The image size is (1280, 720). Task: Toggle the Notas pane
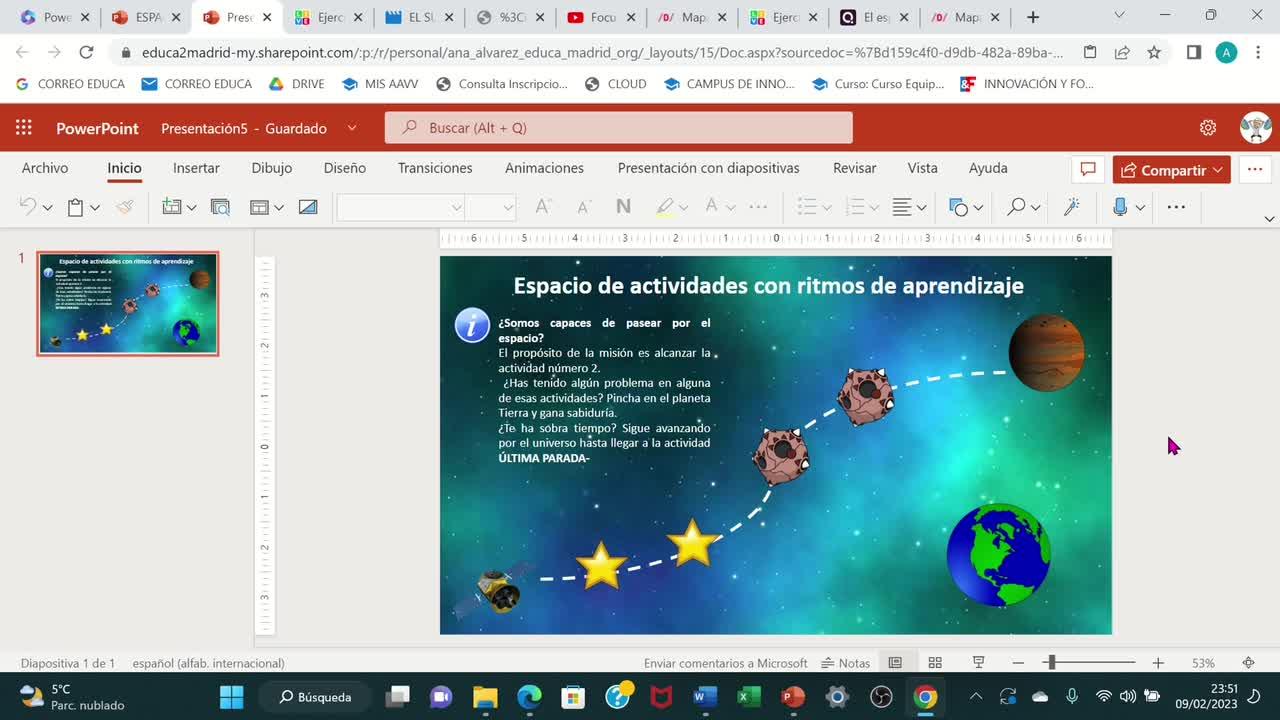click(846, 663)
